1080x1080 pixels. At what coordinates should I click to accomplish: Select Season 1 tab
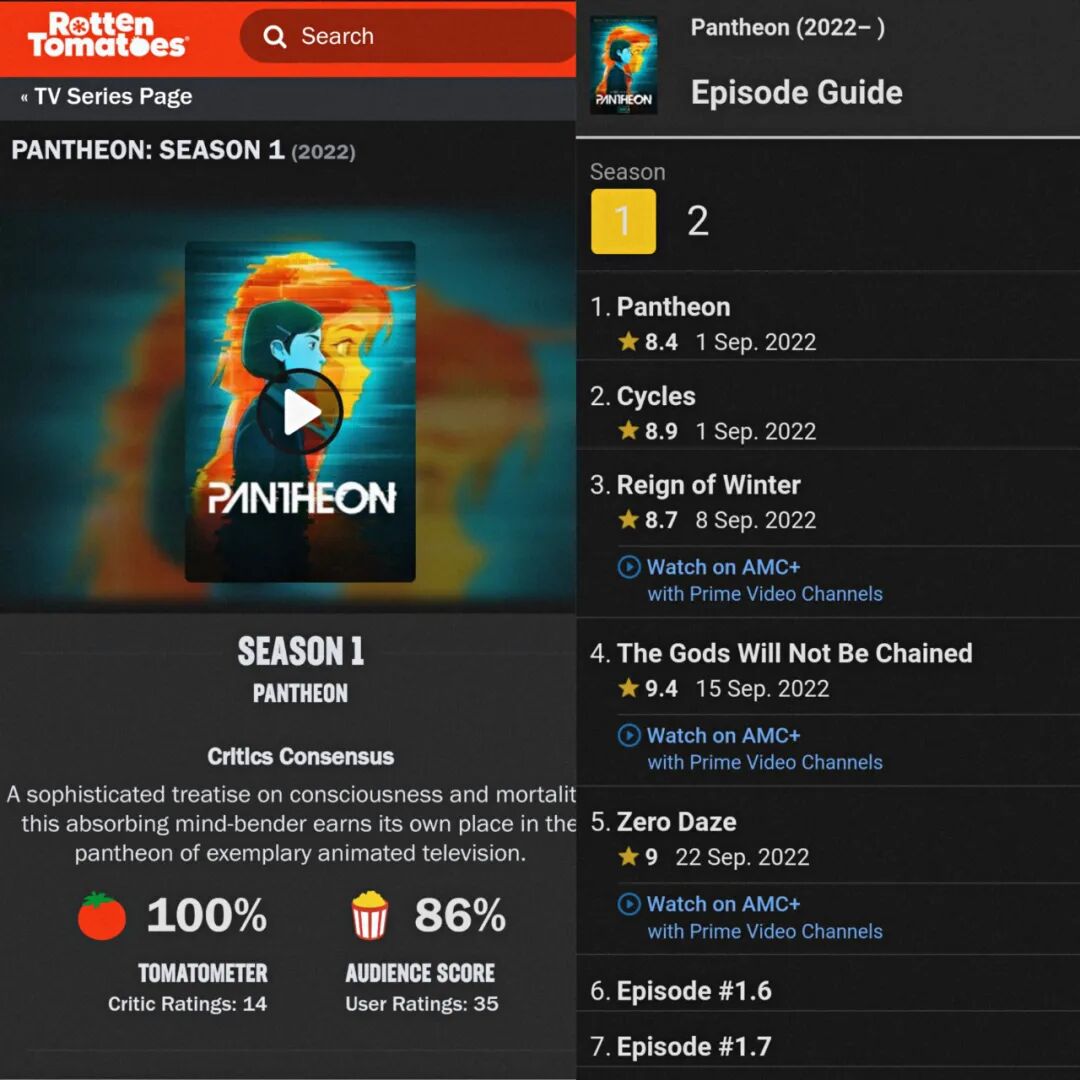click(x=623, y=222)
